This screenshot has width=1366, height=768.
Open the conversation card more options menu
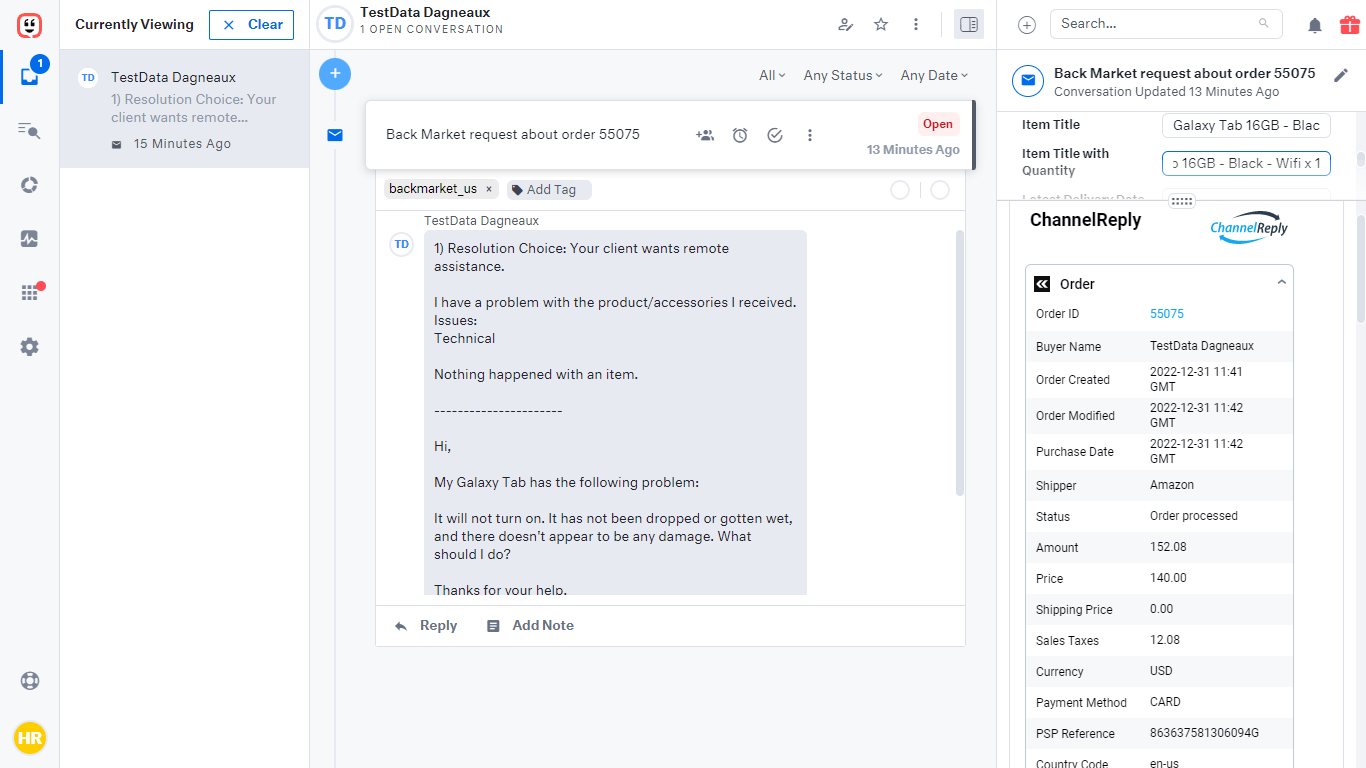click(810, 135)
